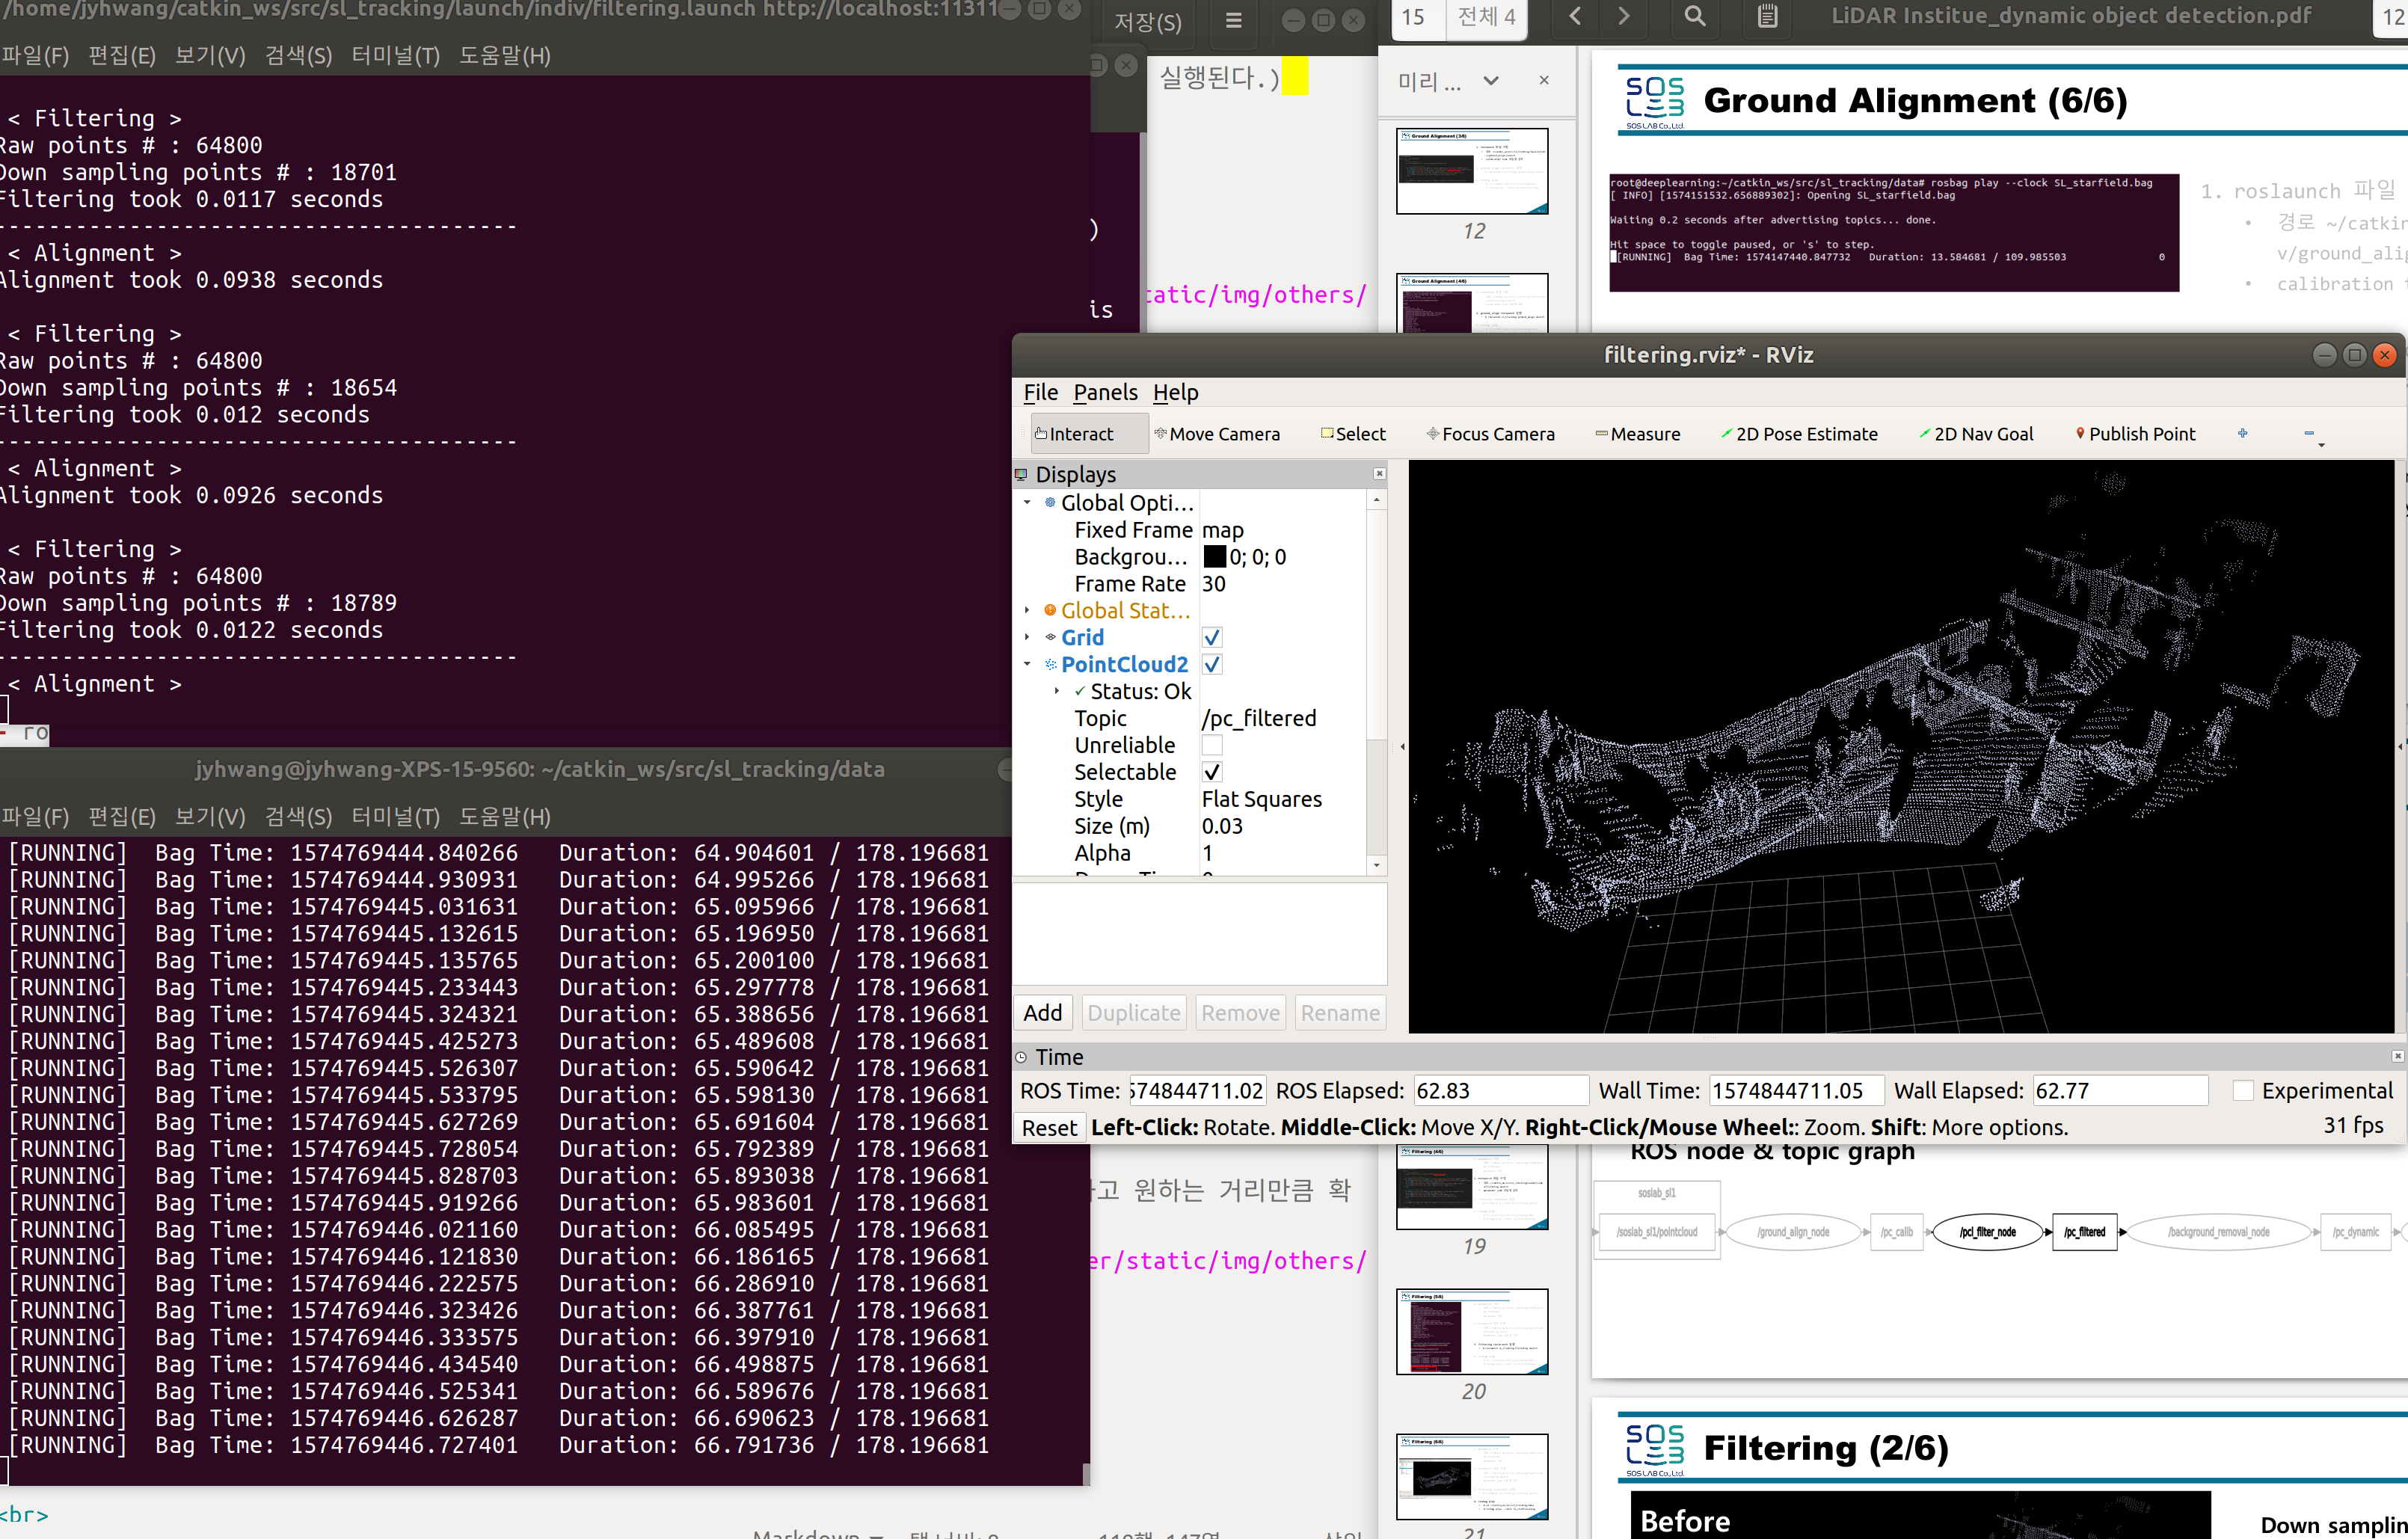Viewport: 2408px width, 1539px height.
Task: Click the plus icon to add toolbar tool
Action: 2242,433
